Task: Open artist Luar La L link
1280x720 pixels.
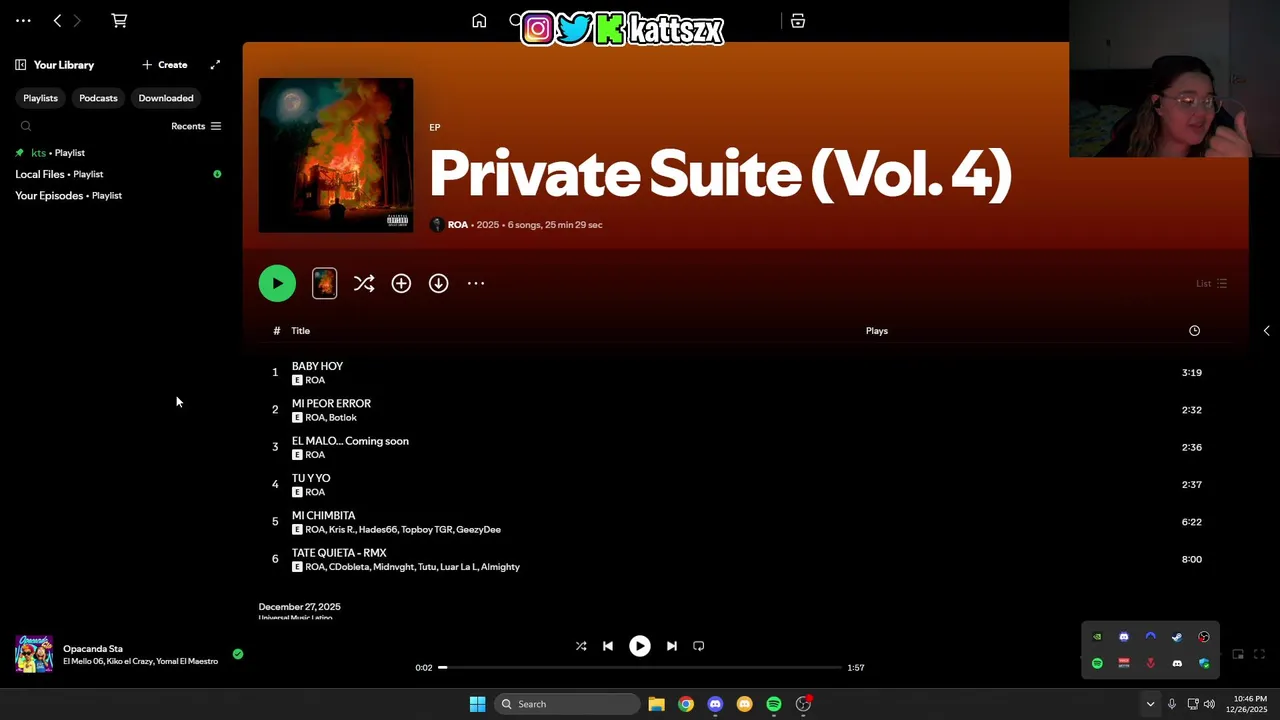Action: click(458, 567)
